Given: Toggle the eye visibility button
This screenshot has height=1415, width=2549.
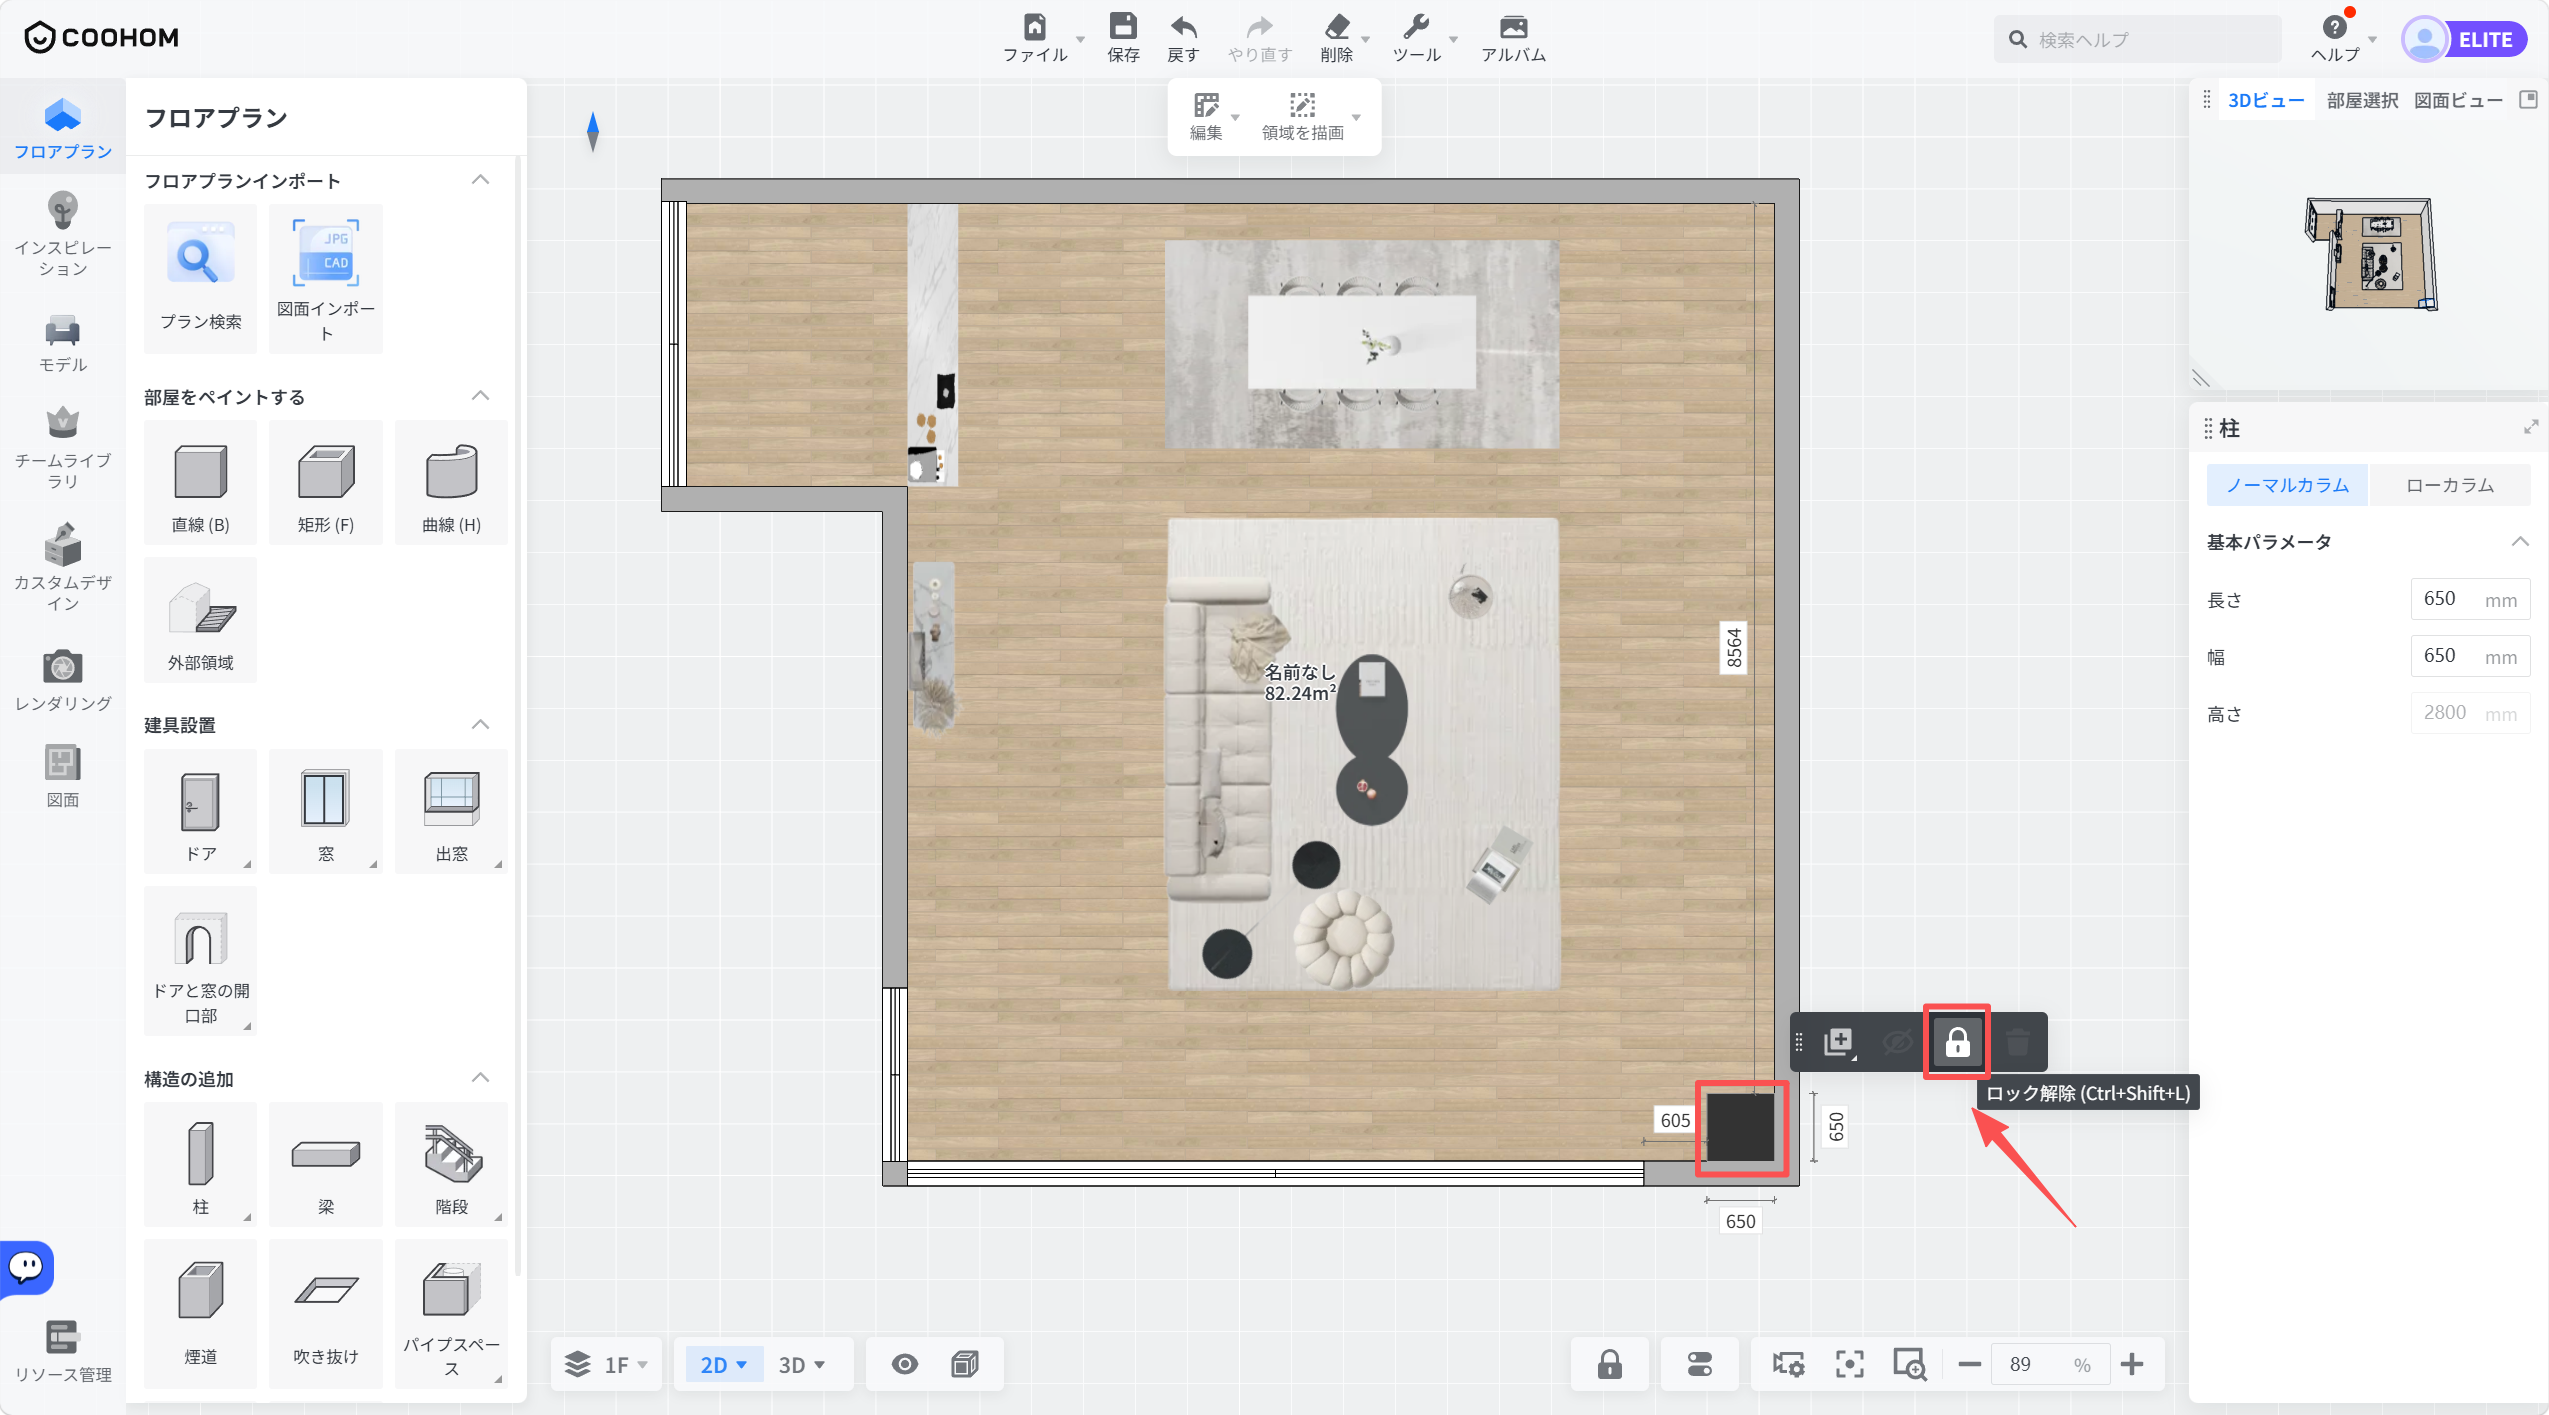Looking at the screenshot, I should (x=904, y=1364).
